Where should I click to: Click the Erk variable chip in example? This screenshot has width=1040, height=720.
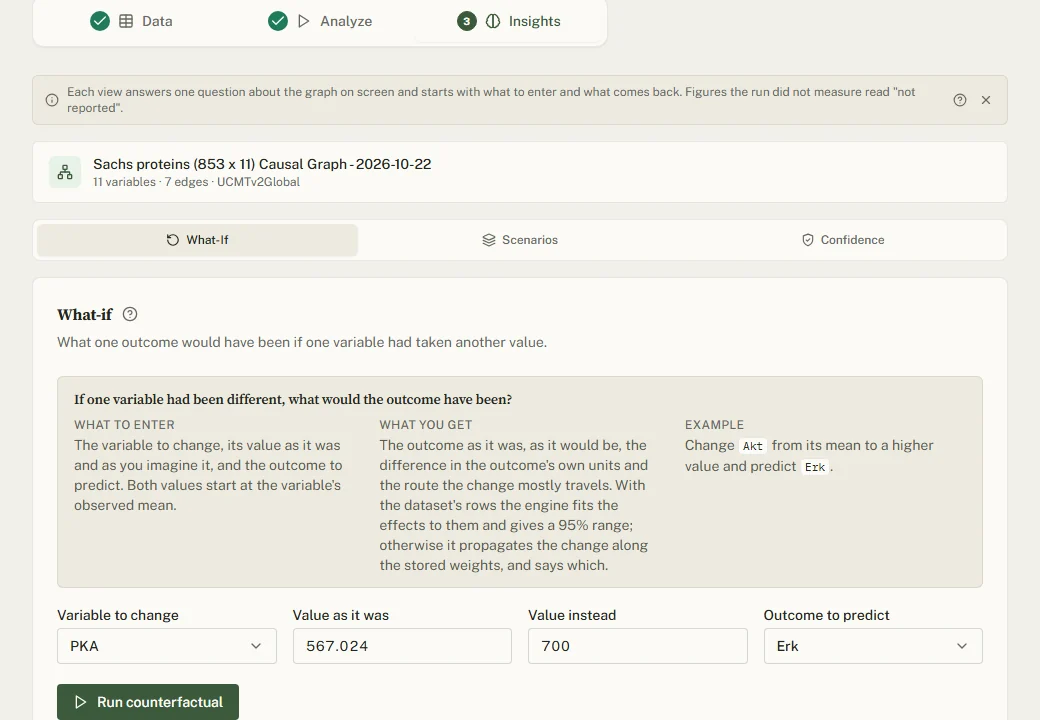click(814, 467)
